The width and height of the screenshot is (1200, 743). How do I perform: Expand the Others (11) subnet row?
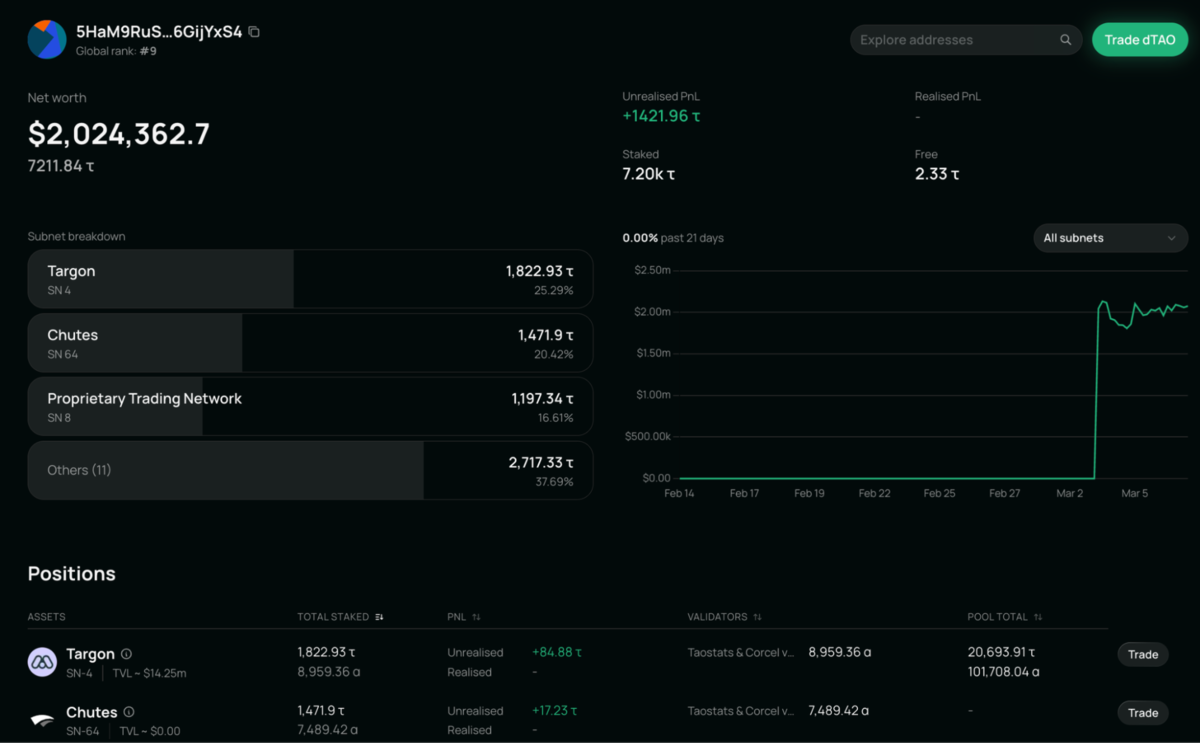310,470
